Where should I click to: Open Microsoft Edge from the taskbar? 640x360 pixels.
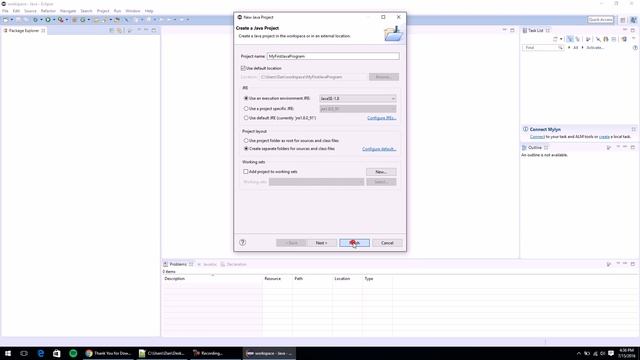point(40,353)
